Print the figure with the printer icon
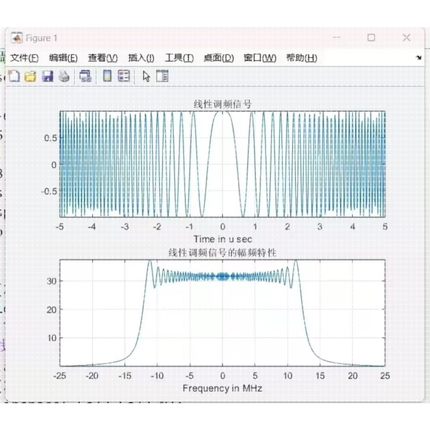Screen dimensions: 430x430 tap(64, 76)
